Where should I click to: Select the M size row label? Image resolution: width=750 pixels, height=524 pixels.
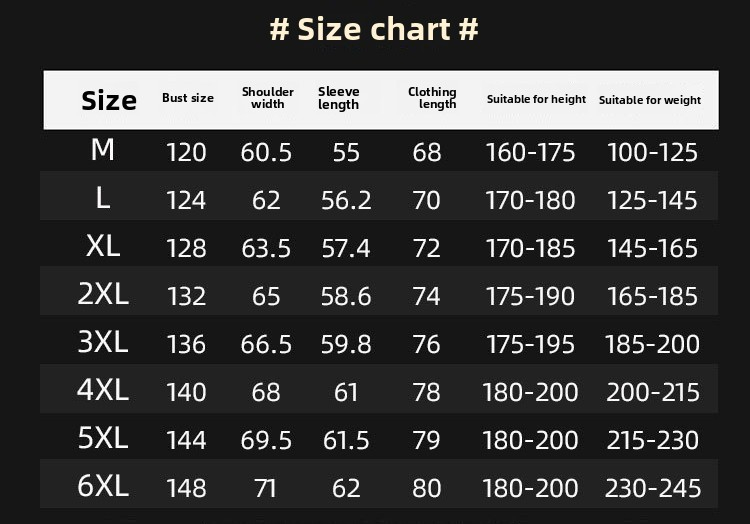[x=103, y=150]
